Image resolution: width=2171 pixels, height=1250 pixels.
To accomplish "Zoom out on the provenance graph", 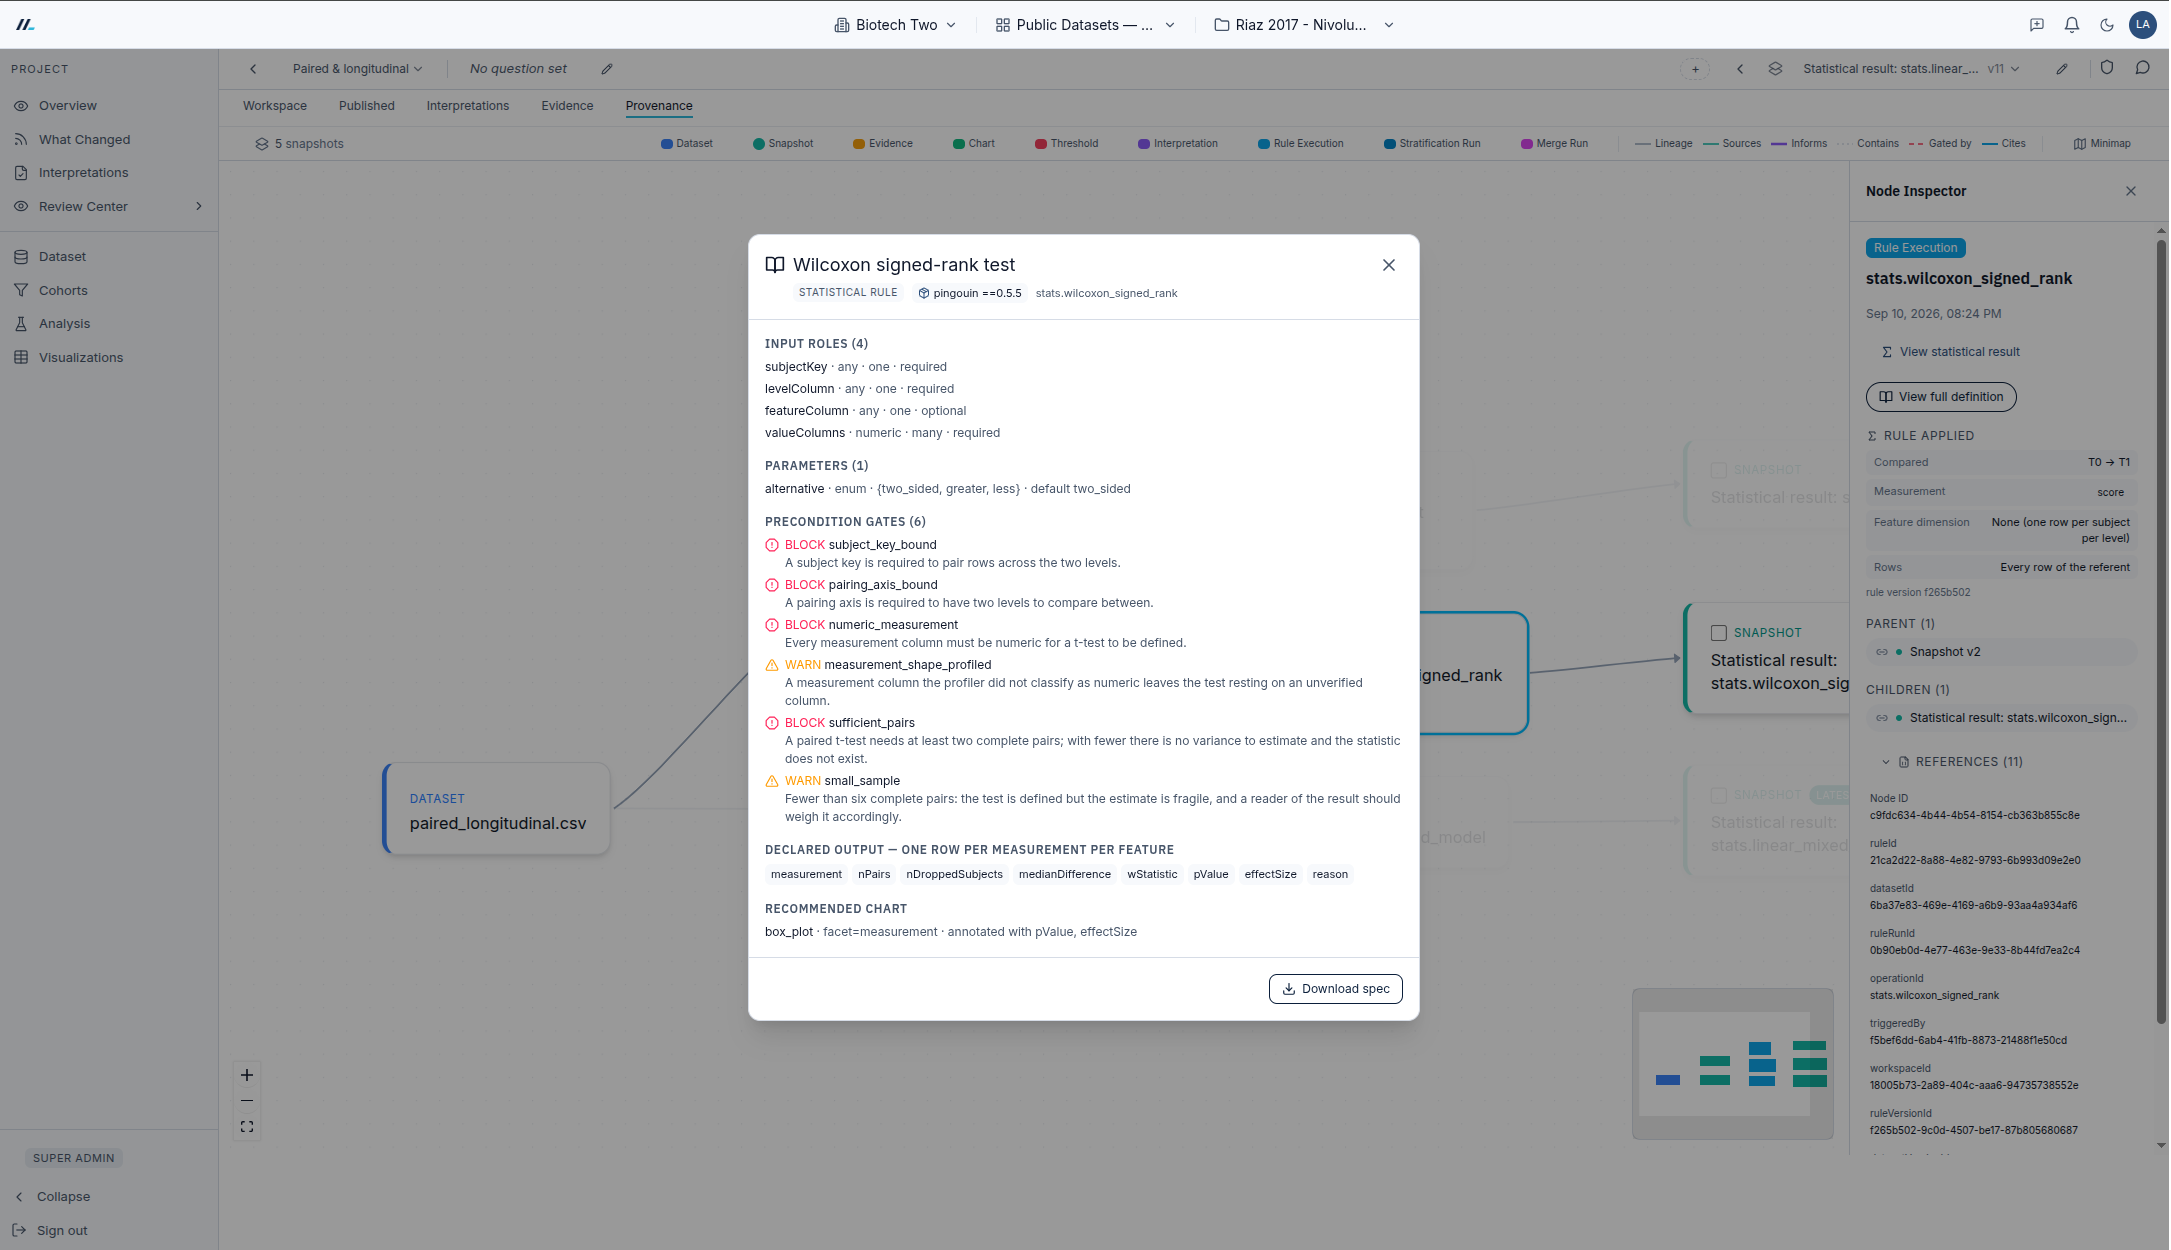I will tap(247, 1101).
